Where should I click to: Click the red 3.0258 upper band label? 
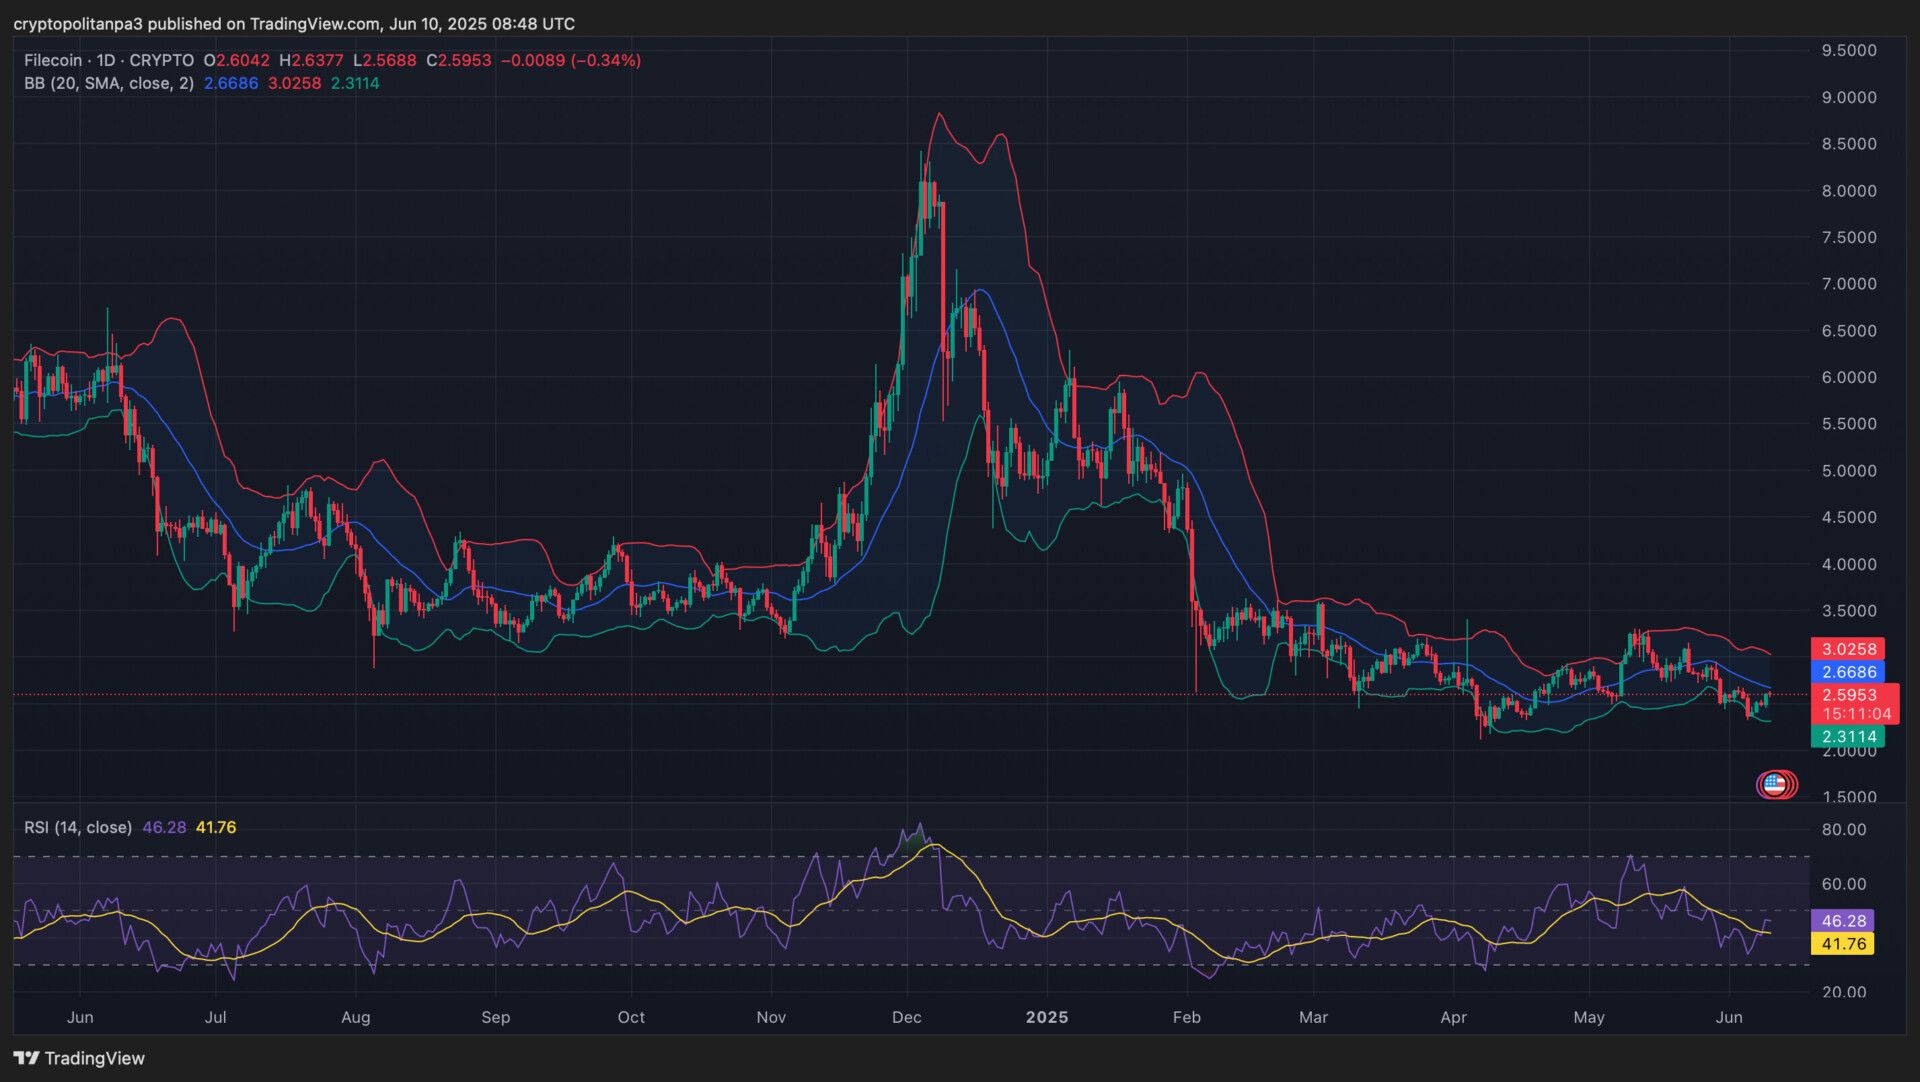coord(1848,649)
